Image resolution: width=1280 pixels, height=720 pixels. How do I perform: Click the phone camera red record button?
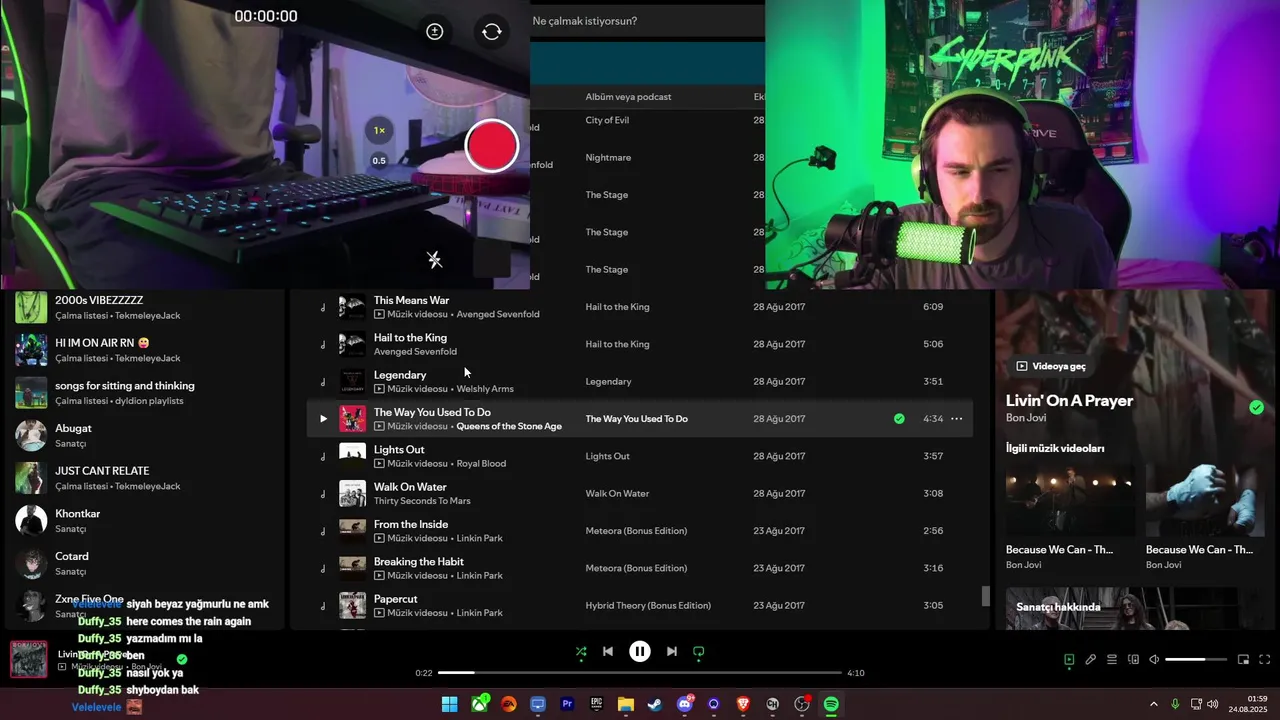492,146
